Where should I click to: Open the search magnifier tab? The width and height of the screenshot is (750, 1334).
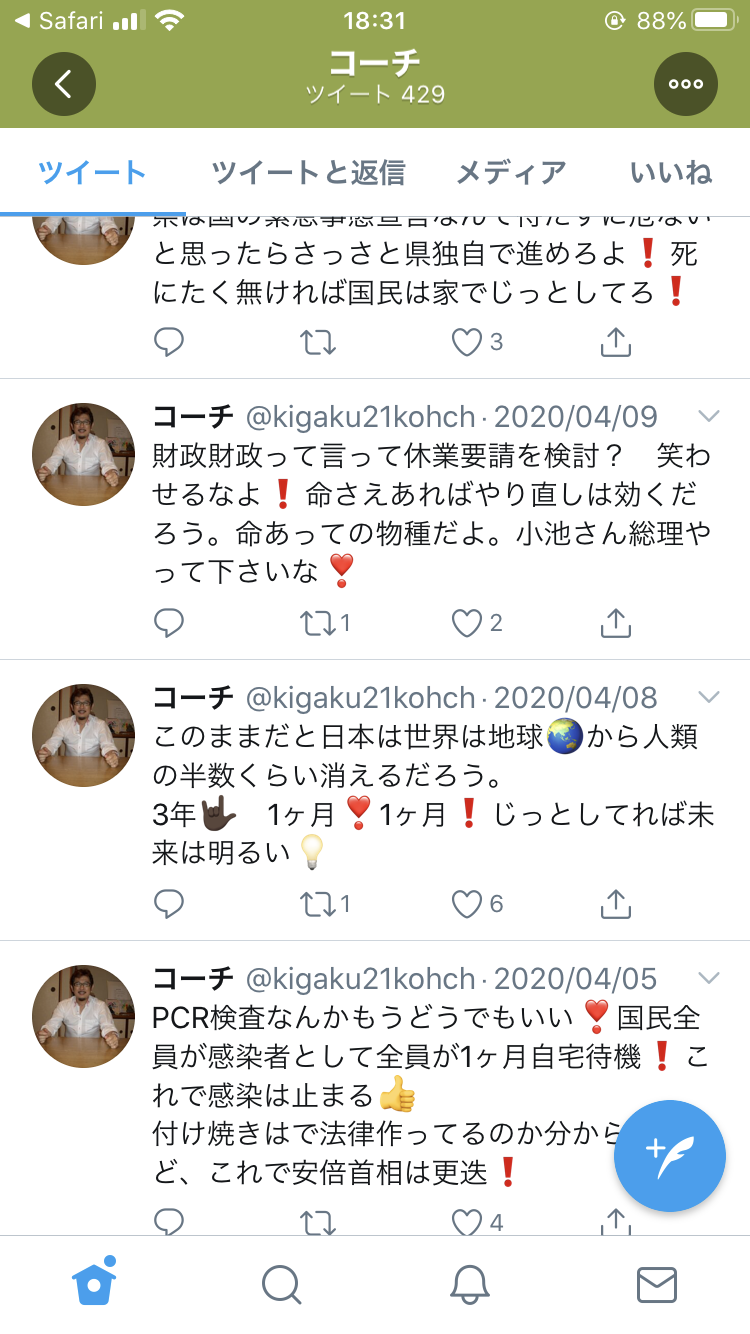click(x=281, y=1284)
